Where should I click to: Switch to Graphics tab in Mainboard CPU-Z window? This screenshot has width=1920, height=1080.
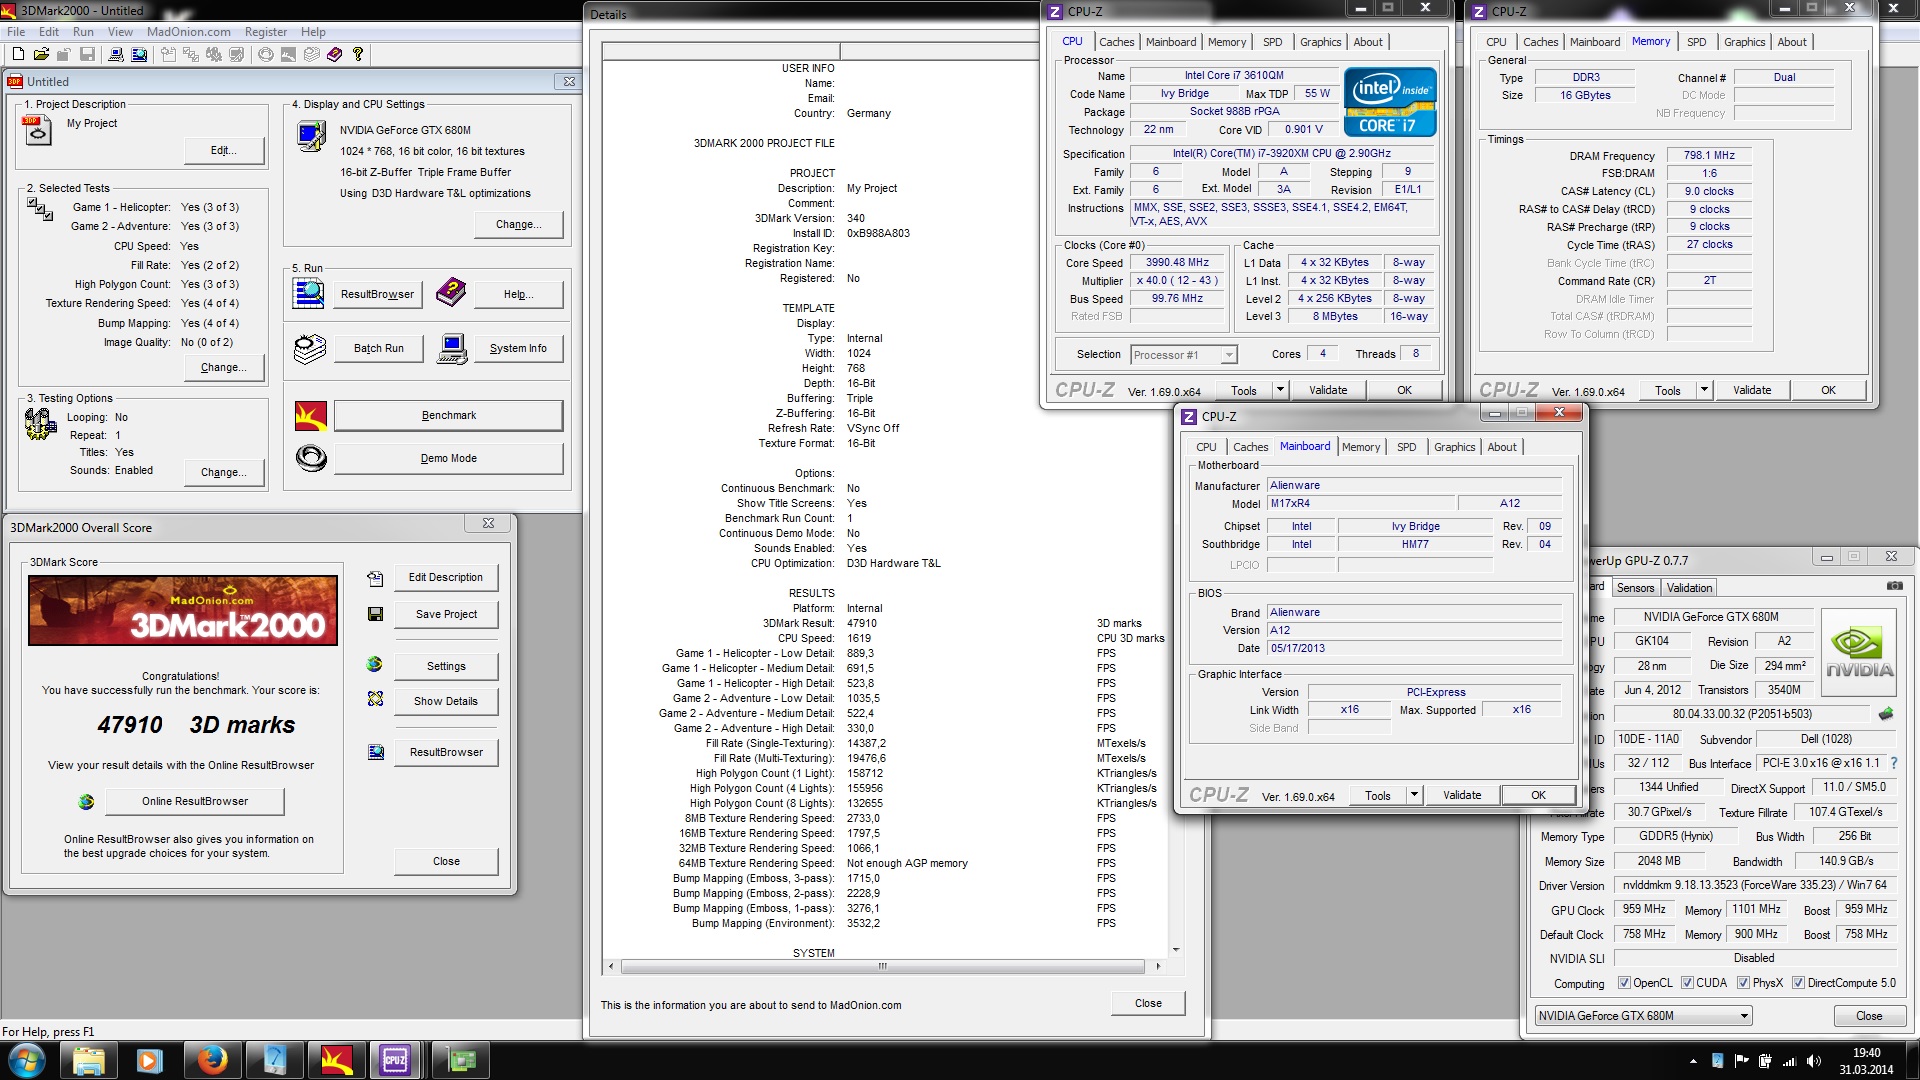[1454, 447]
